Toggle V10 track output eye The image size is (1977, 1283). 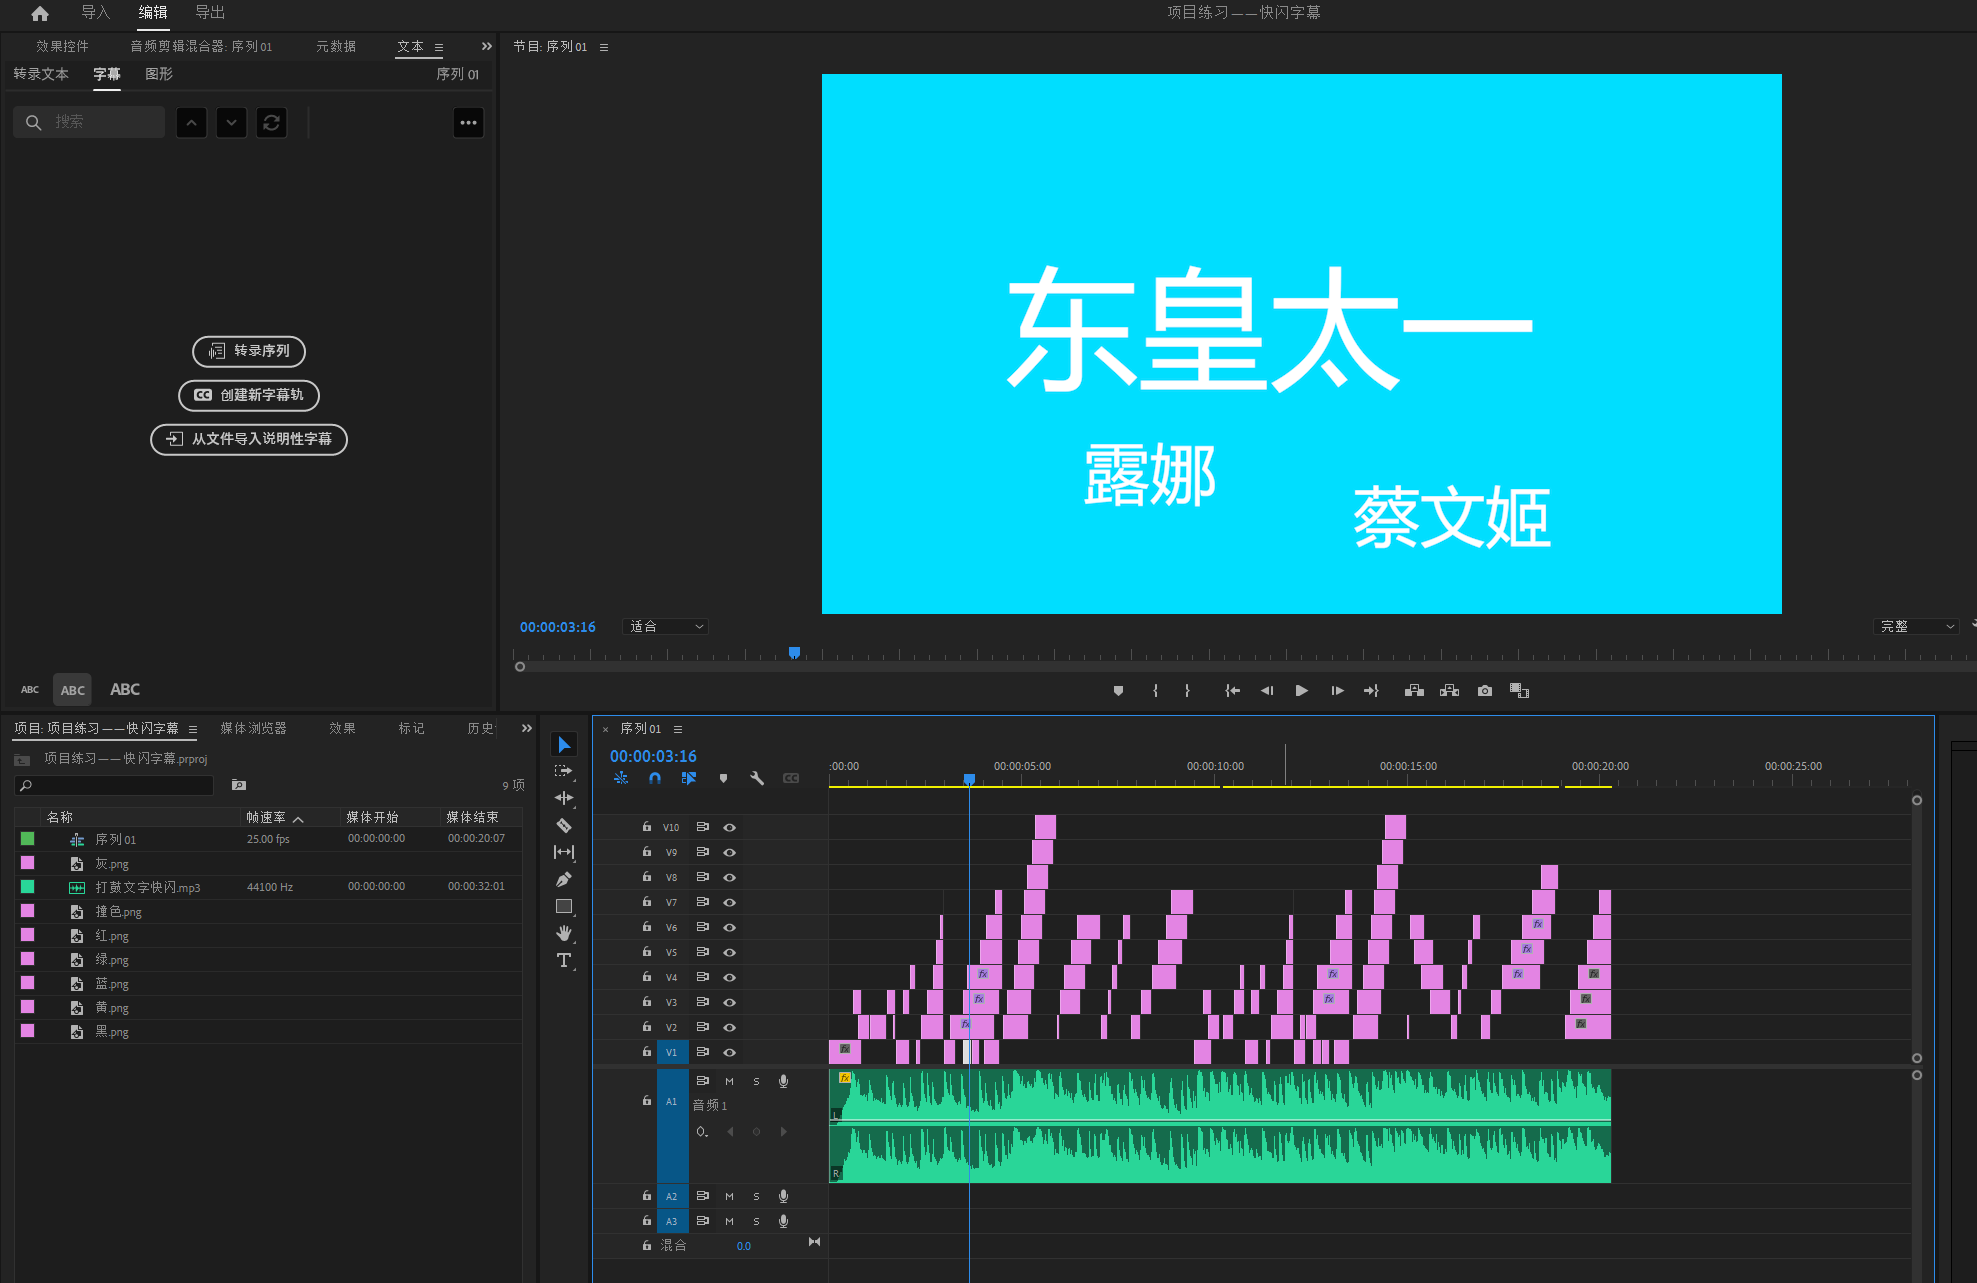click(730, 827)
